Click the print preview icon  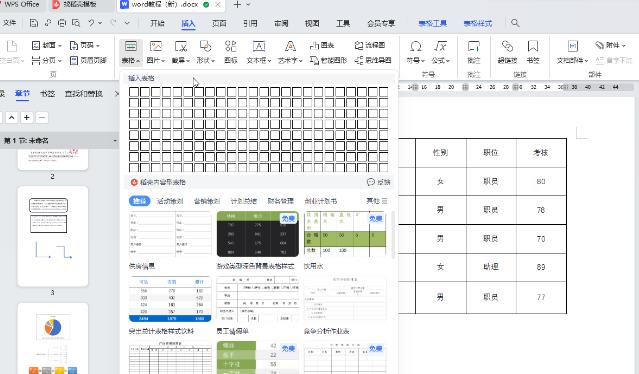[x=76, y=23]
